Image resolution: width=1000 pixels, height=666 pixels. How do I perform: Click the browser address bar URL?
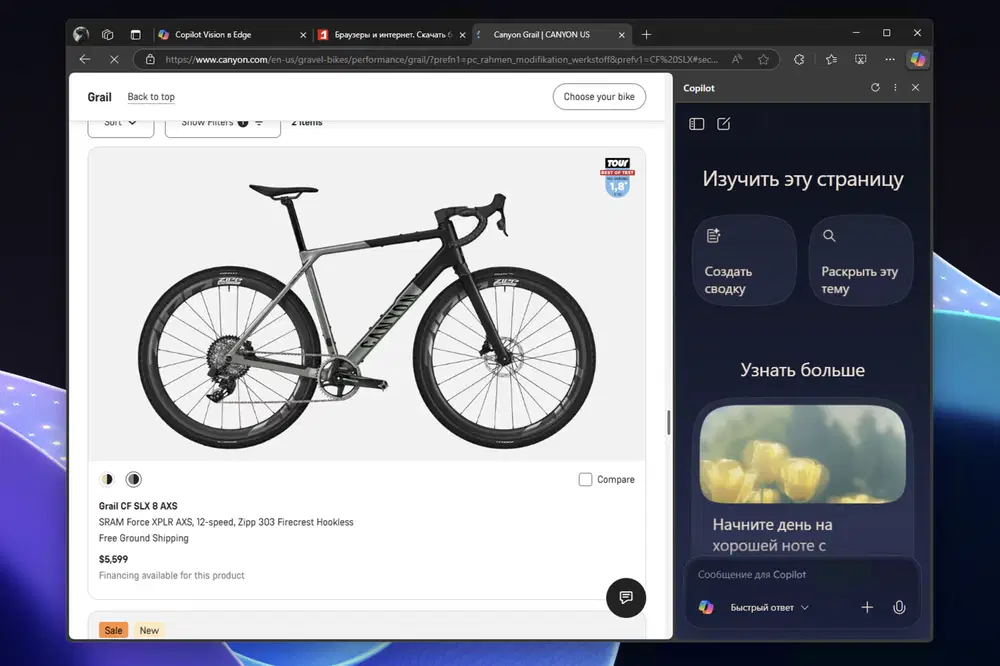(441, 59)
